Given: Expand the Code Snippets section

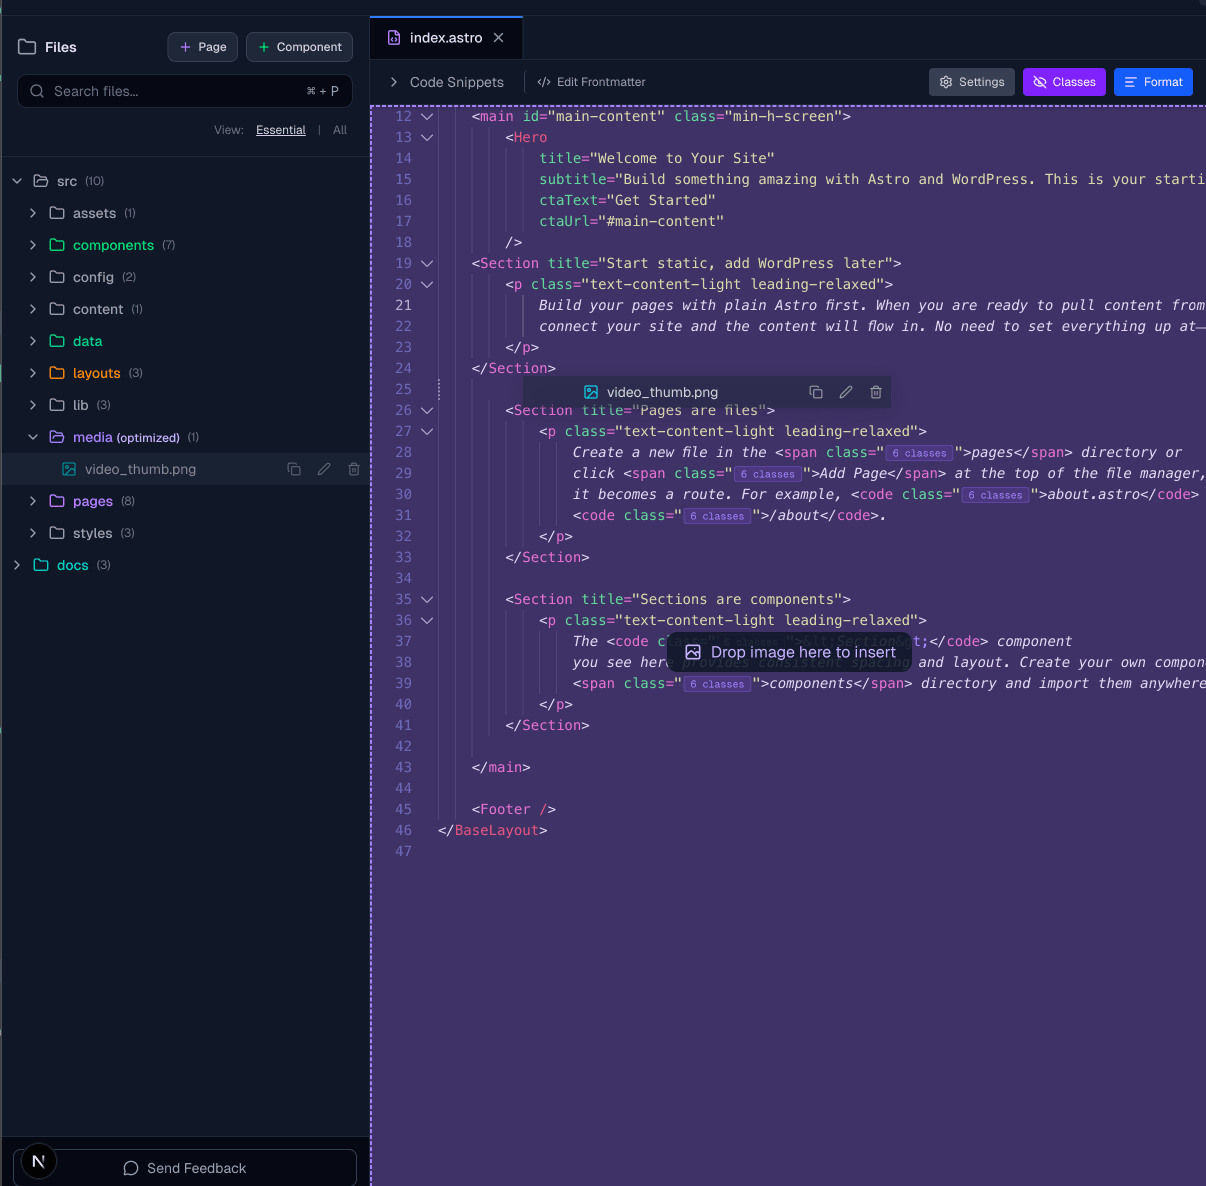Looking at the screenshot, I should tap(393, 81).
